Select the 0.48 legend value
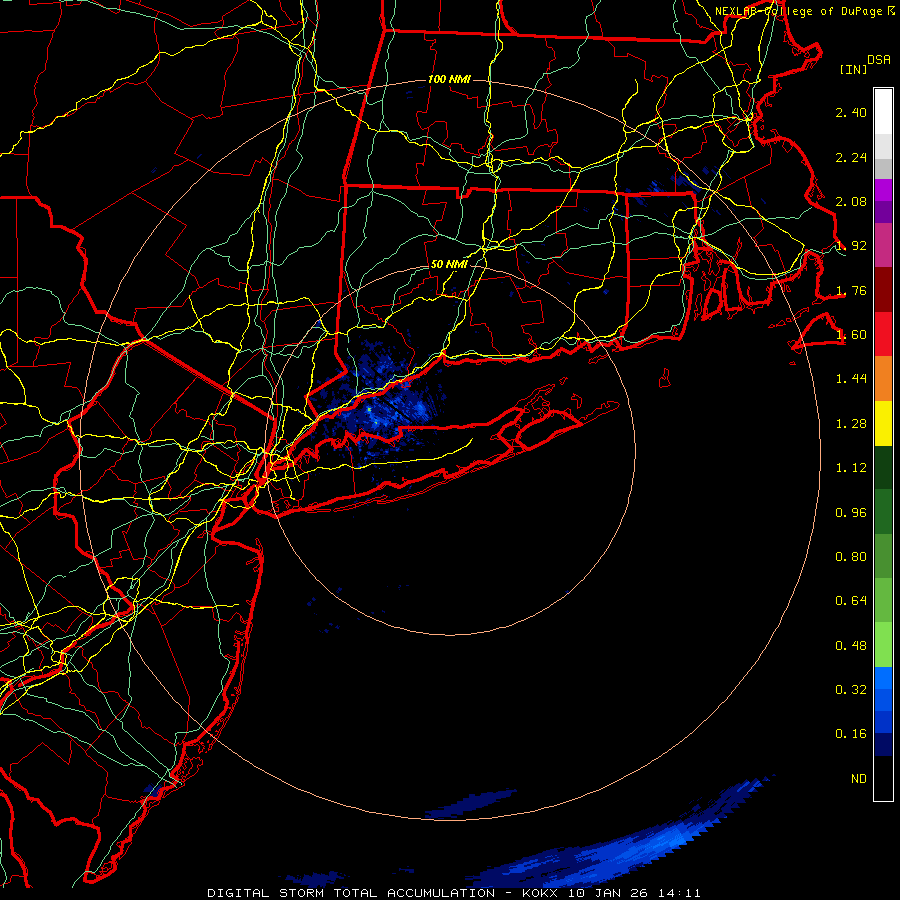 click(851, 646)
